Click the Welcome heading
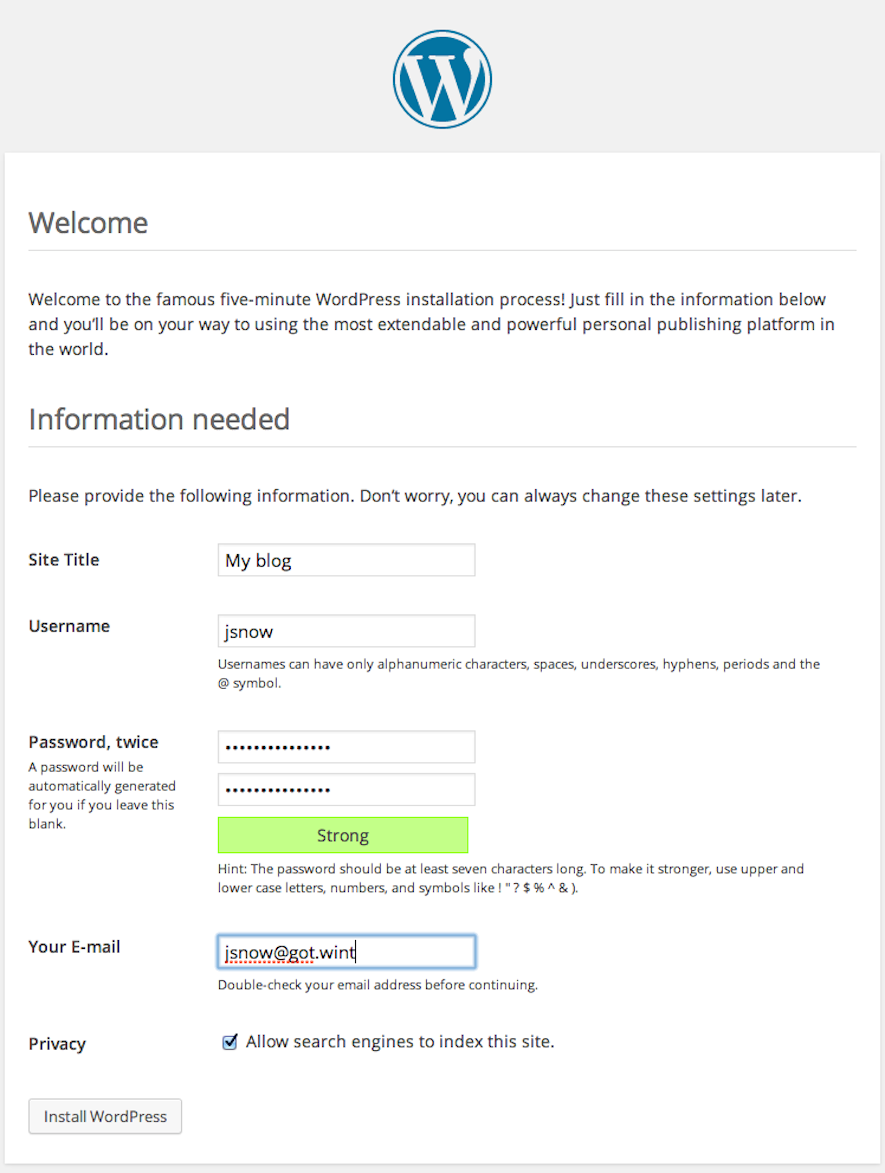Screen dimensions: 885x1173 pyautogui.click(x=88, y=222)
